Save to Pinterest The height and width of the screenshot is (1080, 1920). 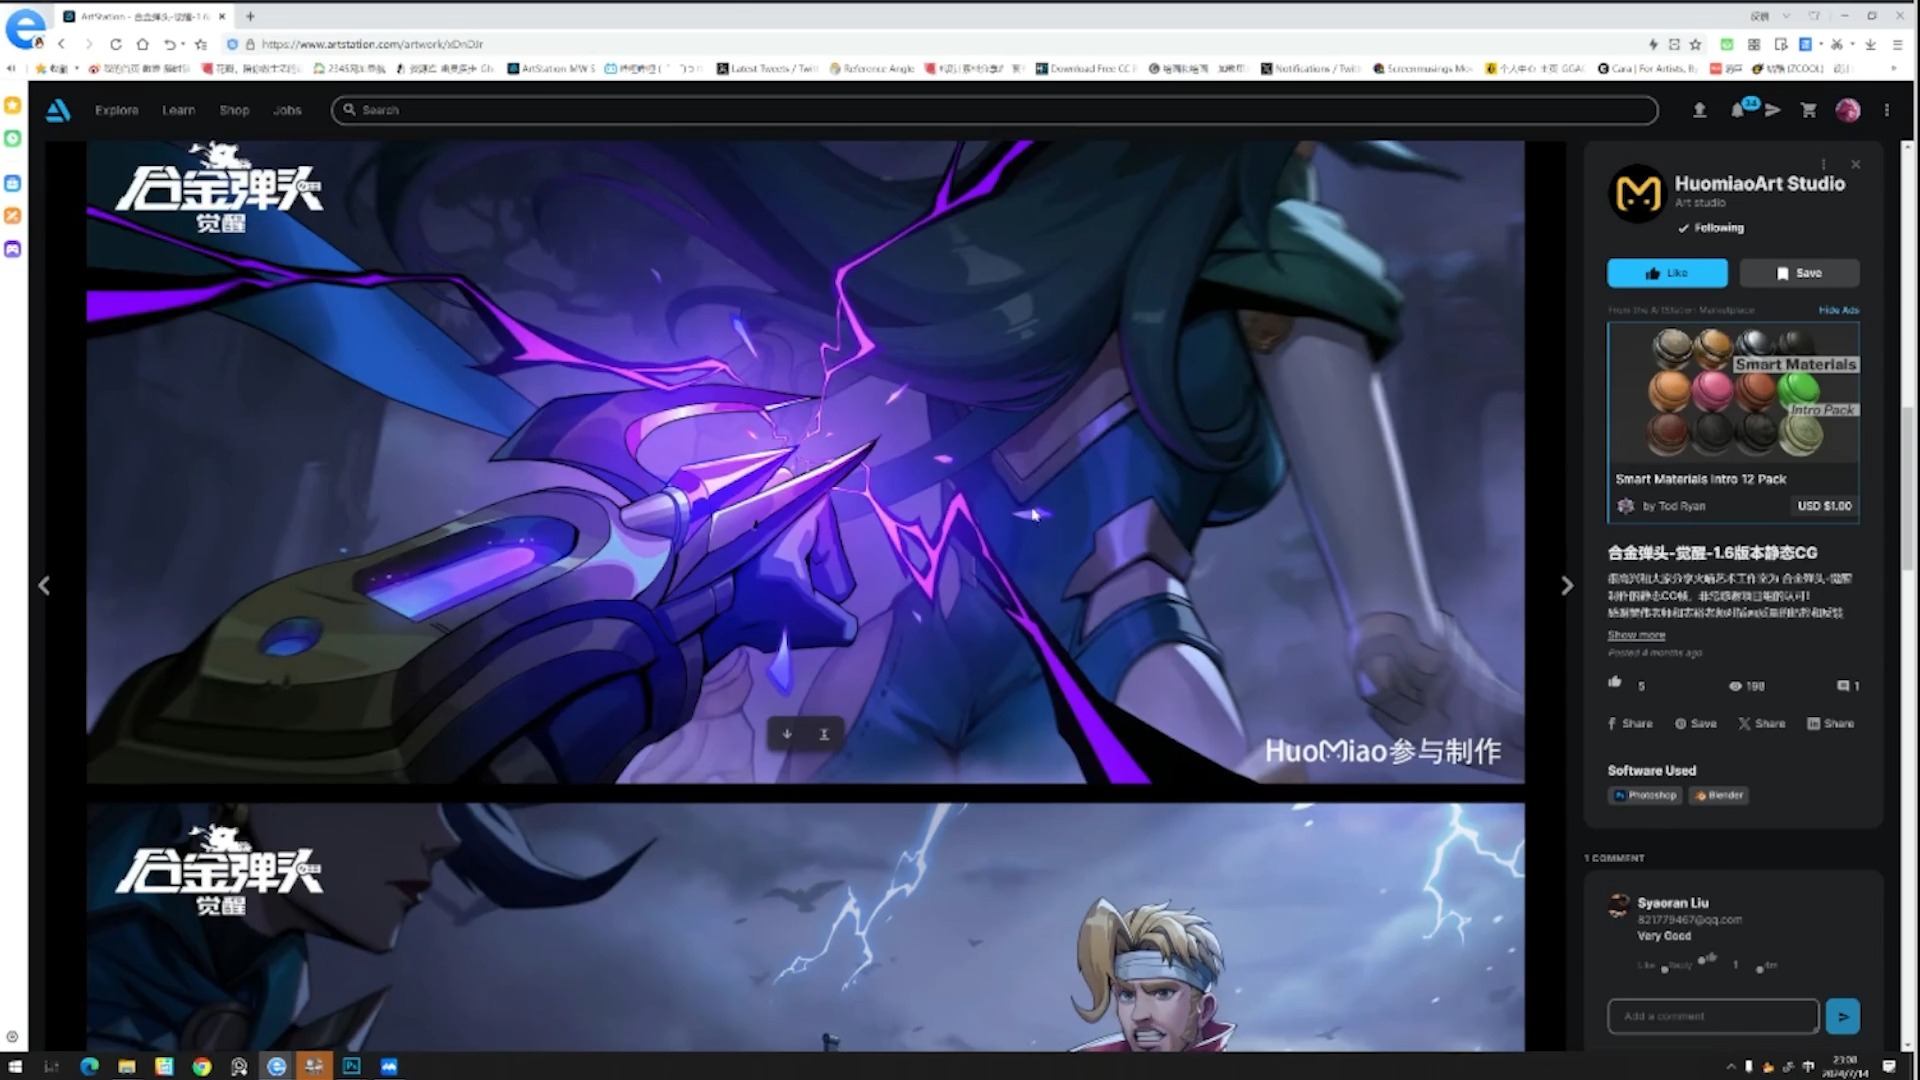(x=1696, y=723)
